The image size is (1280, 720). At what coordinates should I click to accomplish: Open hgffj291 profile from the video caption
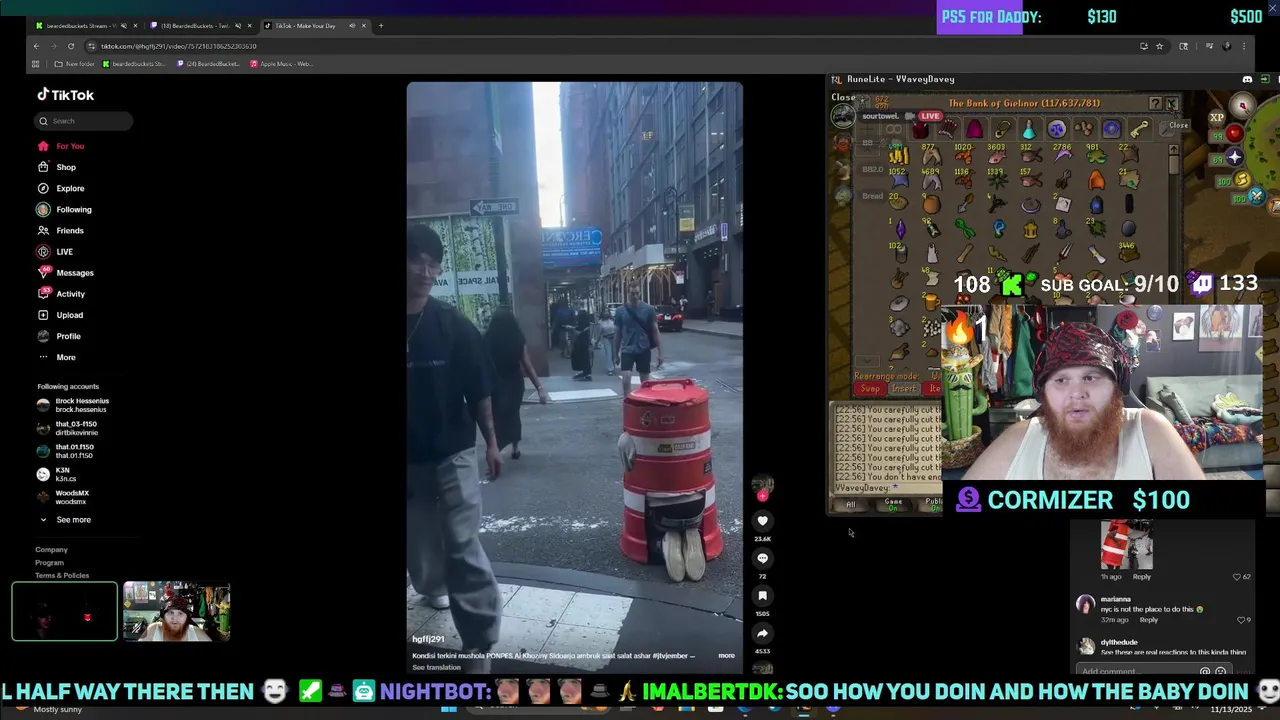(428, 639)
